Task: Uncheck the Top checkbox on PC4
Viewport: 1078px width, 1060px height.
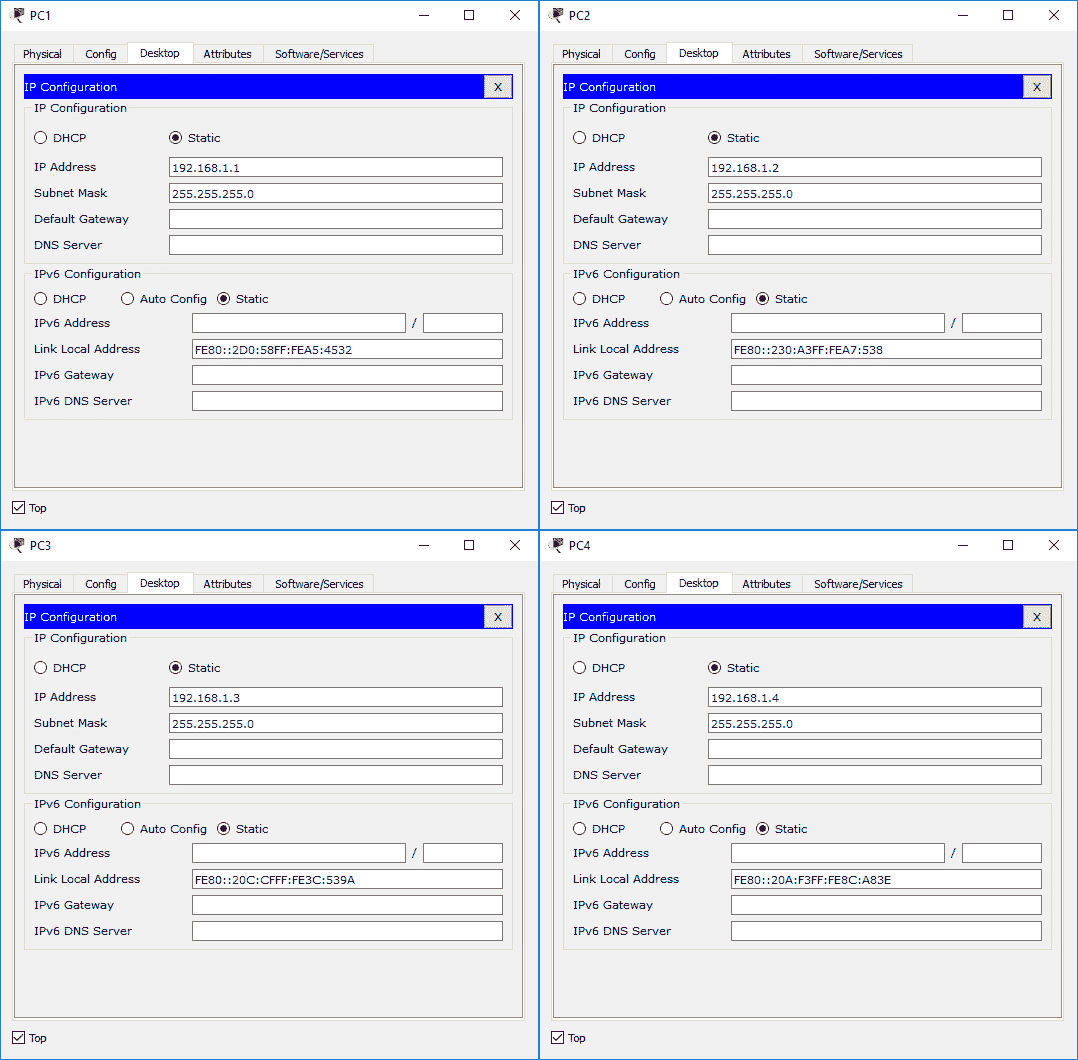Action: pyautogui.click(x=556, y=1037)
